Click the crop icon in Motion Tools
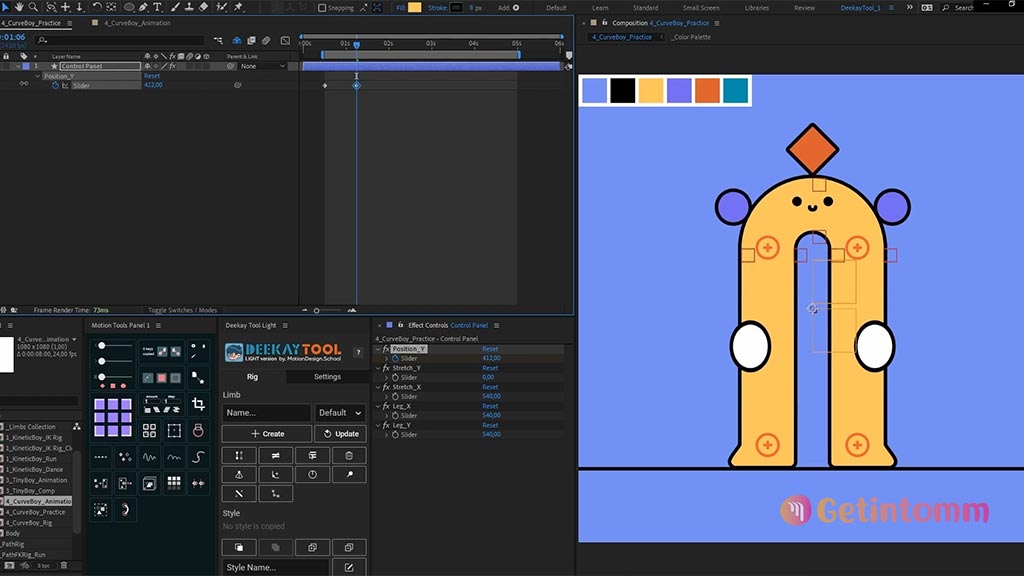1024x576 pixels. coord(198,404)
